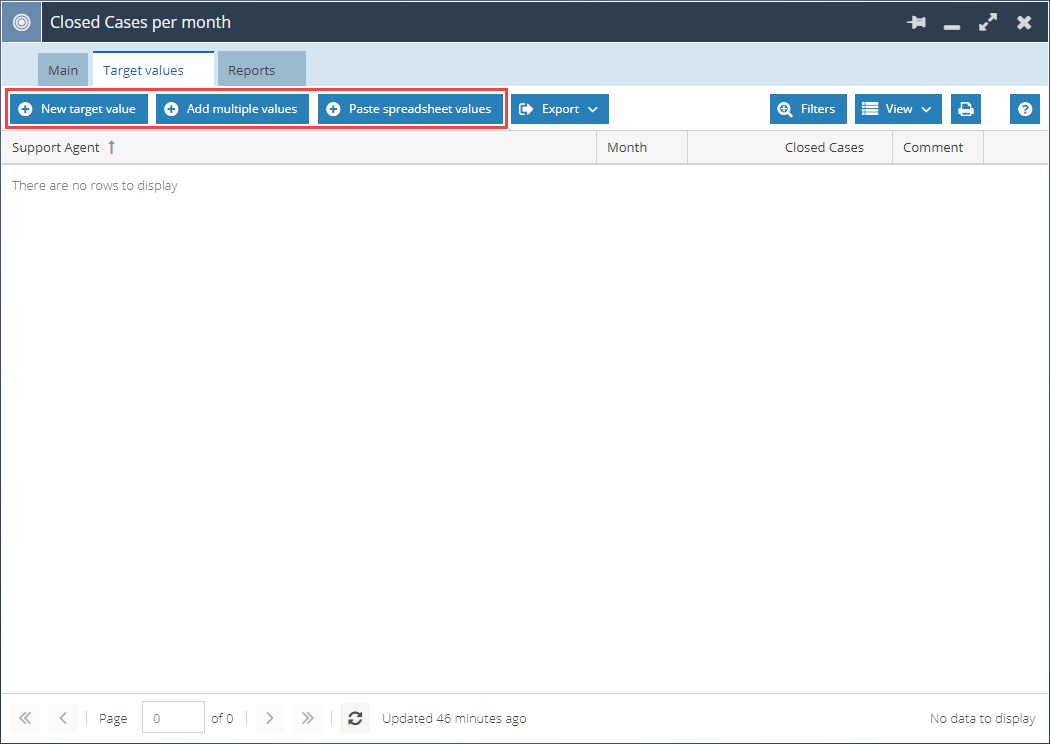
Task: Expand the View dropdown
Action: [x=898, y=109]
